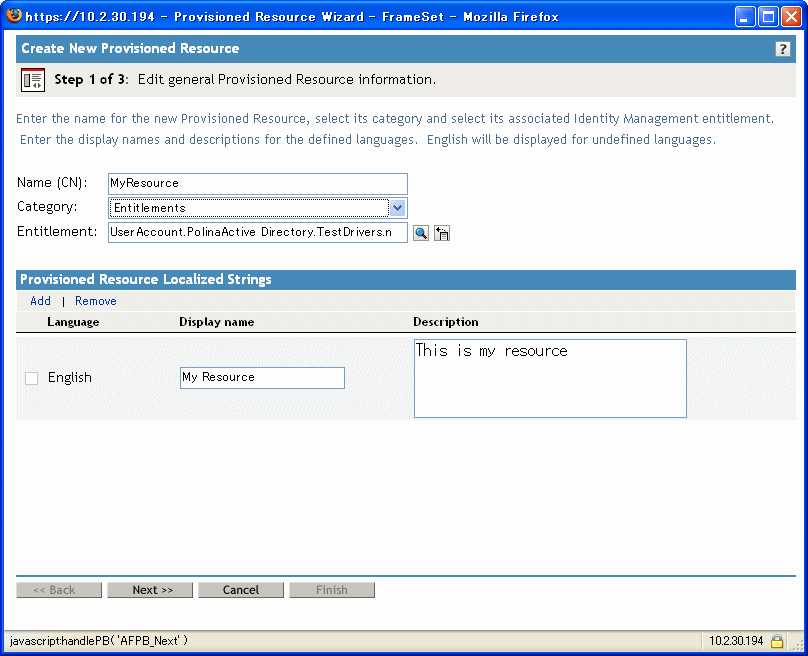Click the Entitlement input field
Viewport: 808px width, 656px height.
258,232
